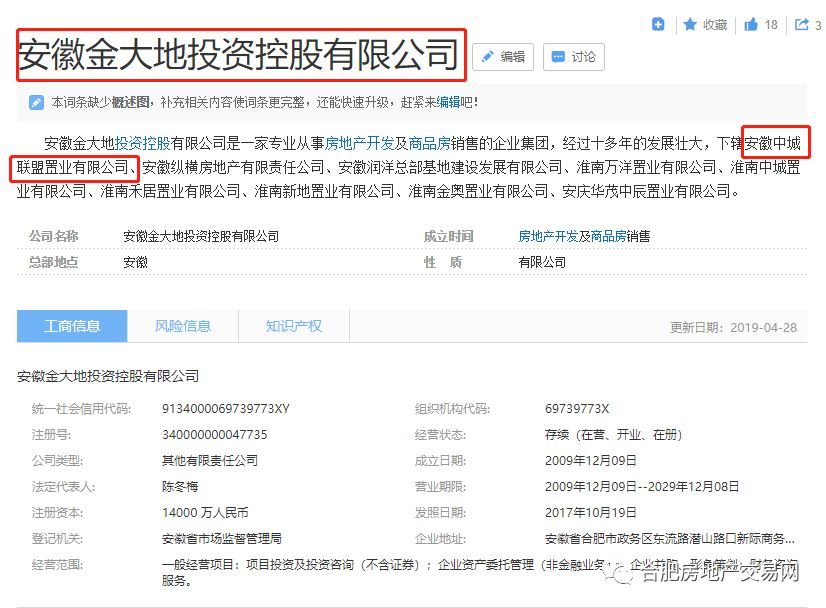The width and height of the screenshot is (826, 608).
Task: Click the 编辑 edit button
Action: coord(503,57)
